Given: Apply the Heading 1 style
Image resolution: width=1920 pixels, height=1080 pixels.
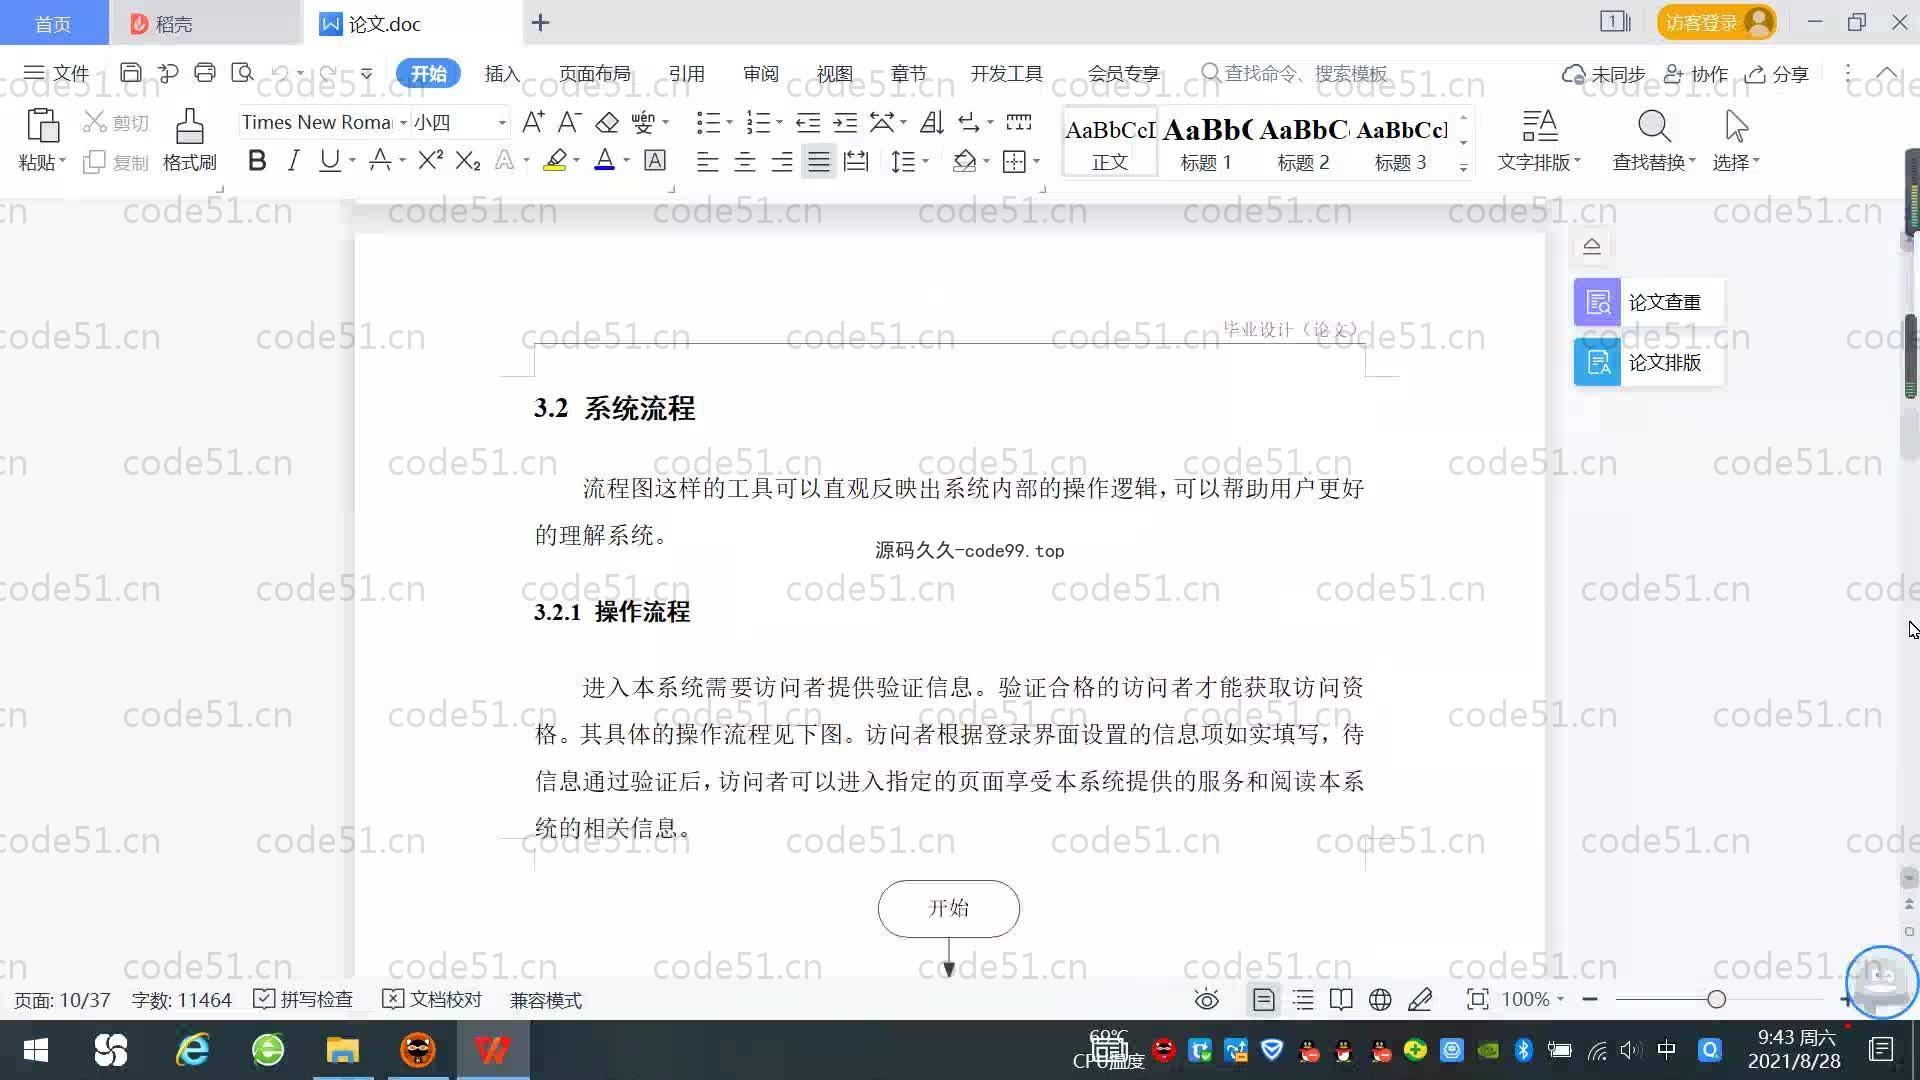Looking at the screenshot, I should [1206, 142].
